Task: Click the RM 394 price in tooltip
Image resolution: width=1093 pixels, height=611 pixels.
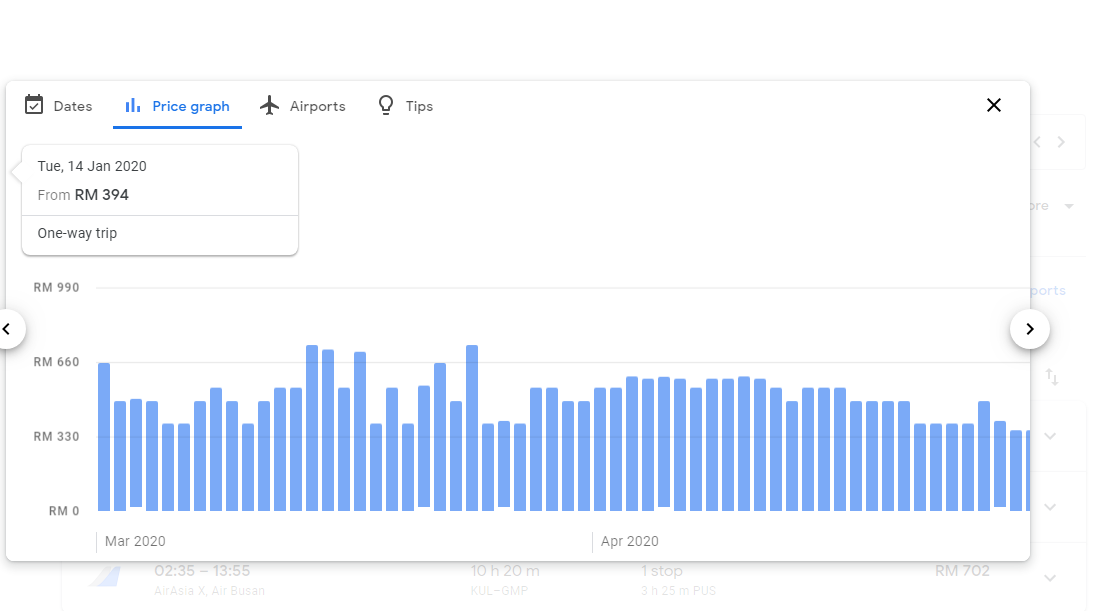Action: coord(102,195)
